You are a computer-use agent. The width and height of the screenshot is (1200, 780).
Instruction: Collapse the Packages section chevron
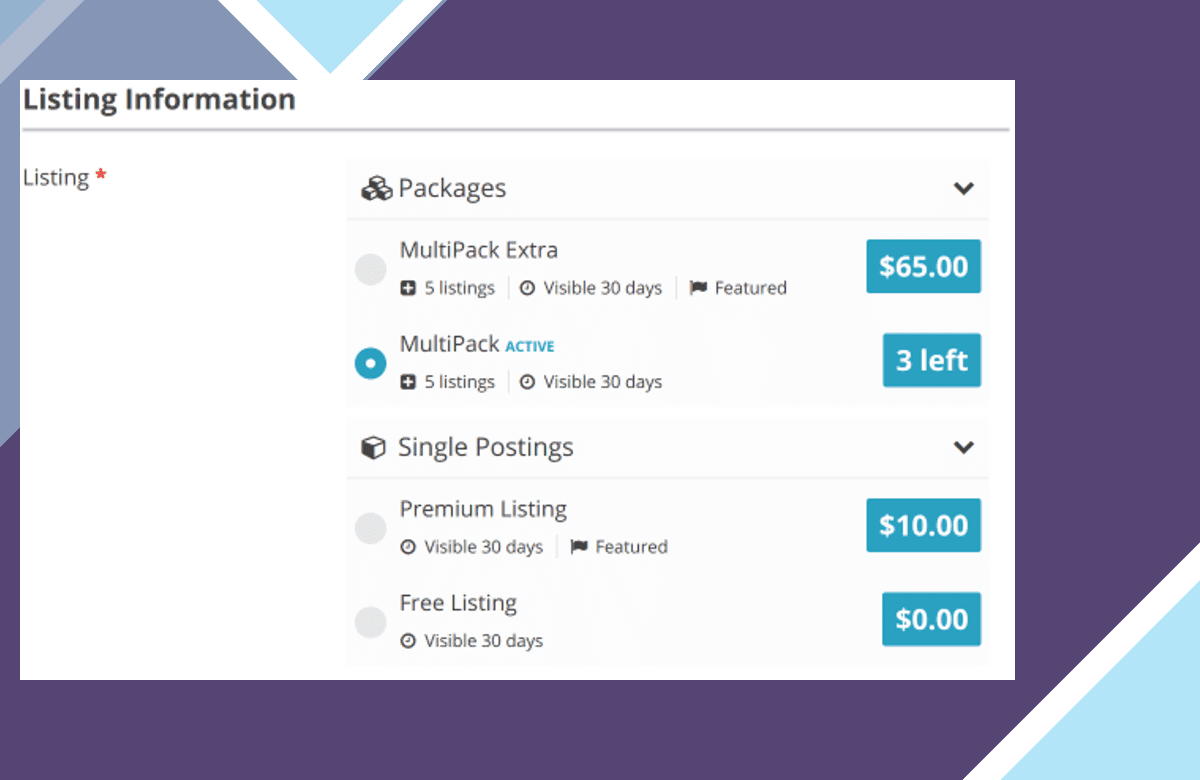click(964, 188)
